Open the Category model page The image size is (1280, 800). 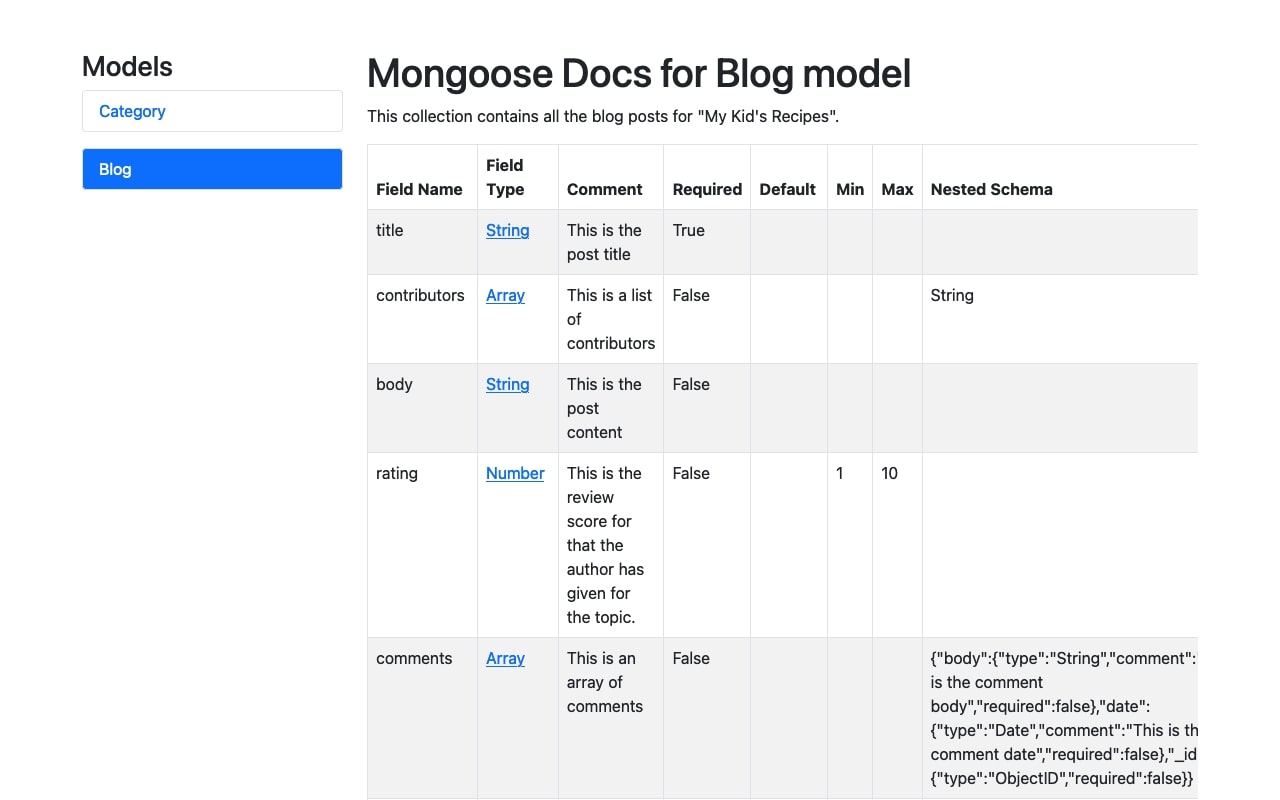pos(131,111)
